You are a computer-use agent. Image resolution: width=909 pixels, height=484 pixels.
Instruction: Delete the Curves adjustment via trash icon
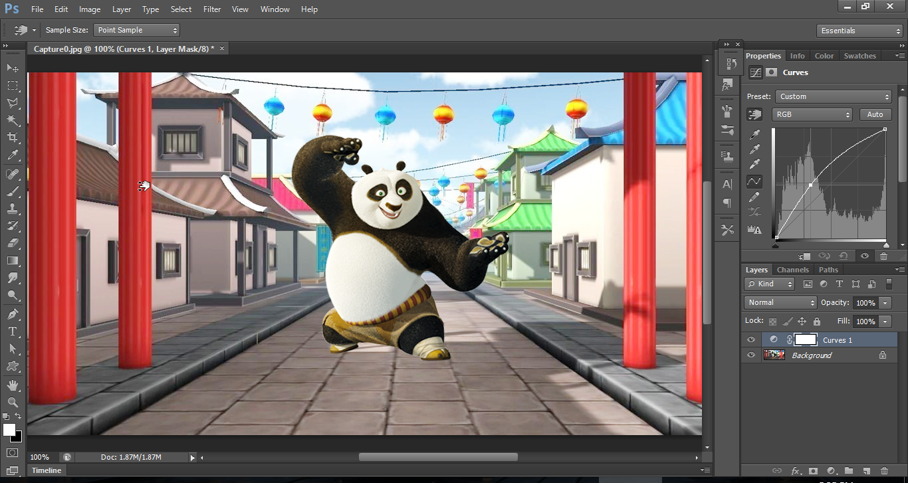[883, 256]
